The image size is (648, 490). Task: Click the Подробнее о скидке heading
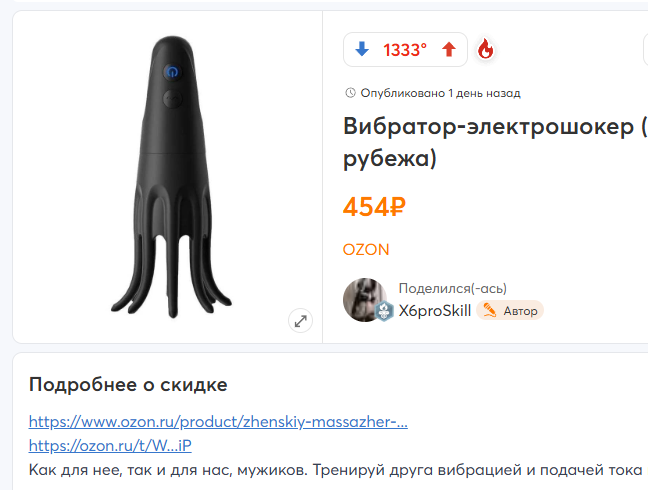point(128,385)
